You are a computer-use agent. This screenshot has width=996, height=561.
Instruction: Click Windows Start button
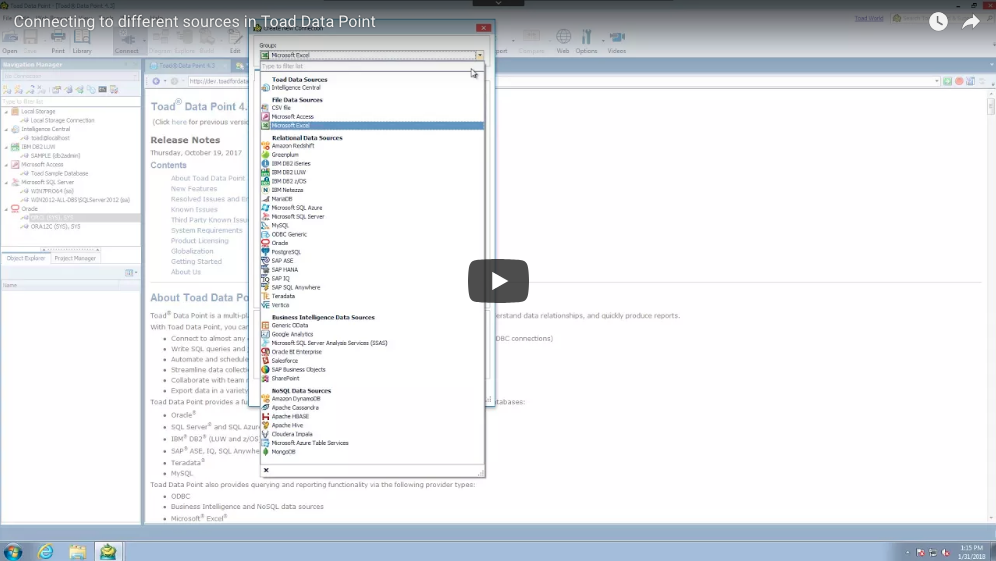pyautogui.click(x=13, y=551)
